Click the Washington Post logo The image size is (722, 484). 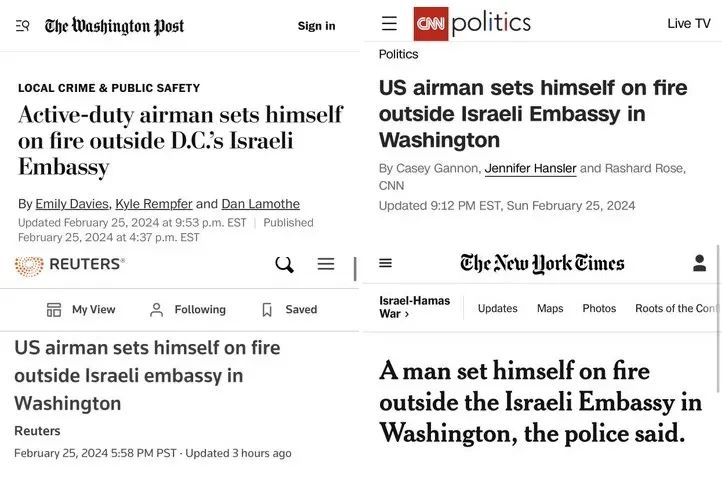(114, 26)
